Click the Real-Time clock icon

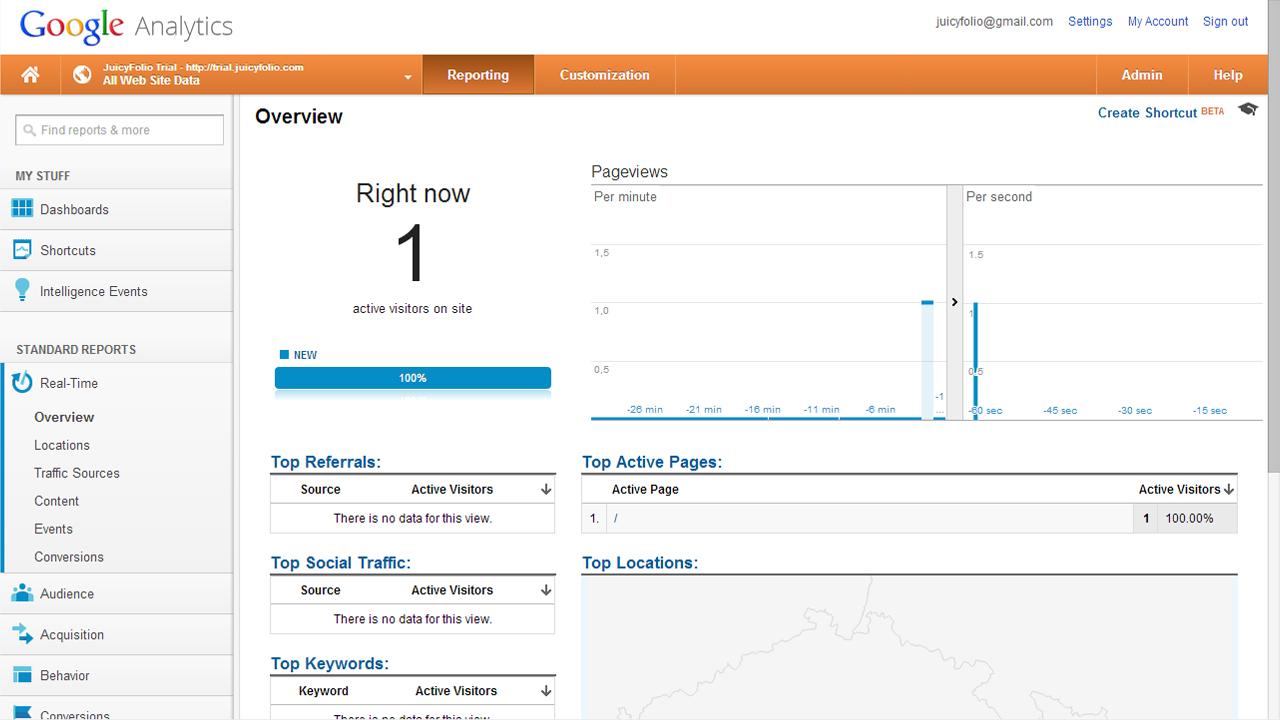tap(21, 383)
